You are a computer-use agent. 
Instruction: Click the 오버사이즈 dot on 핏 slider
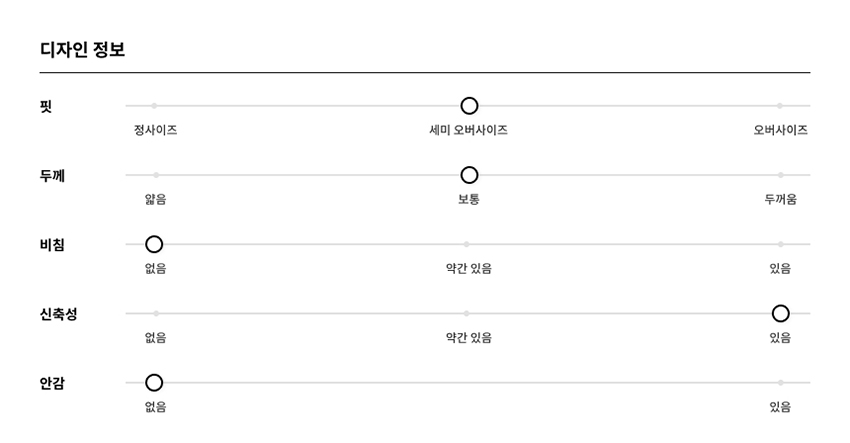[780, 106]
